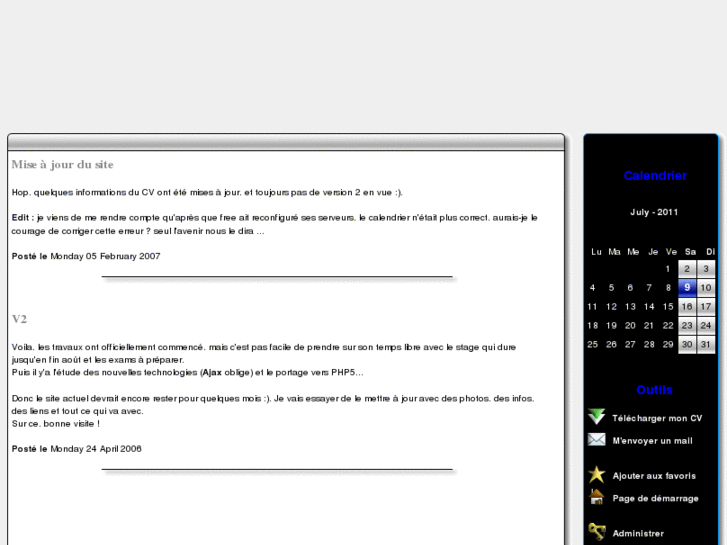
Task: Click day 13 in the calendar
Action: (630, 307)
